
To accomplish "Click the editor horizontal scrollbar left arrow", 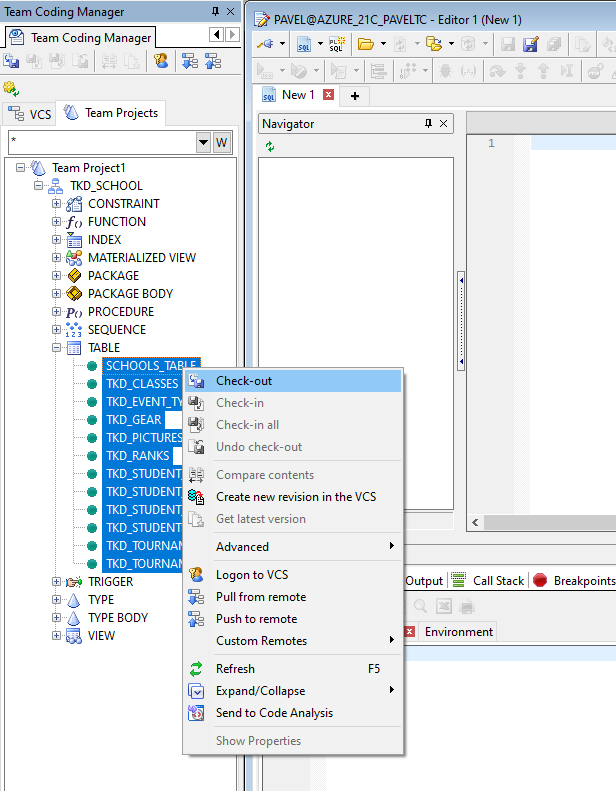I will [x=475, y=523].
